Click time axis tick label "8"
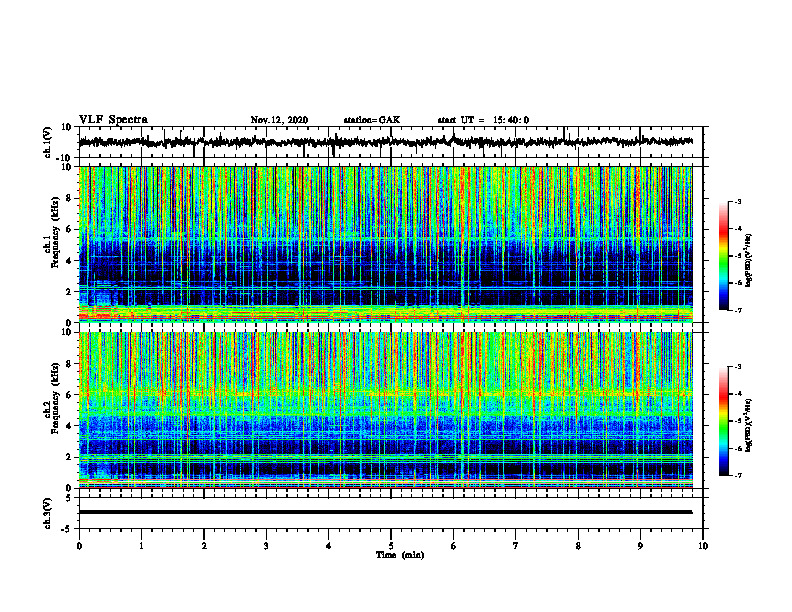The height and width of the screenshot is (612, 792). tap(578, 546)
